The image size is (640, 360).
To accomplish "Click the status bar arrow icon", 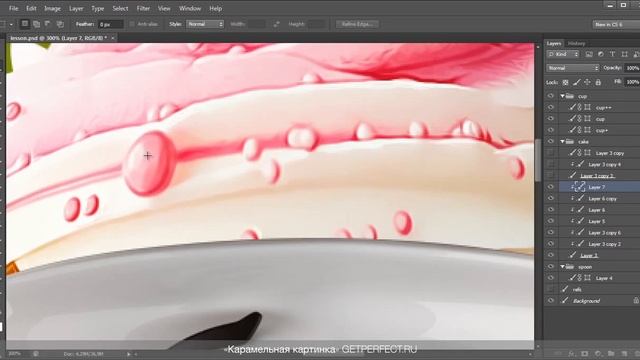I will [129, 354].
